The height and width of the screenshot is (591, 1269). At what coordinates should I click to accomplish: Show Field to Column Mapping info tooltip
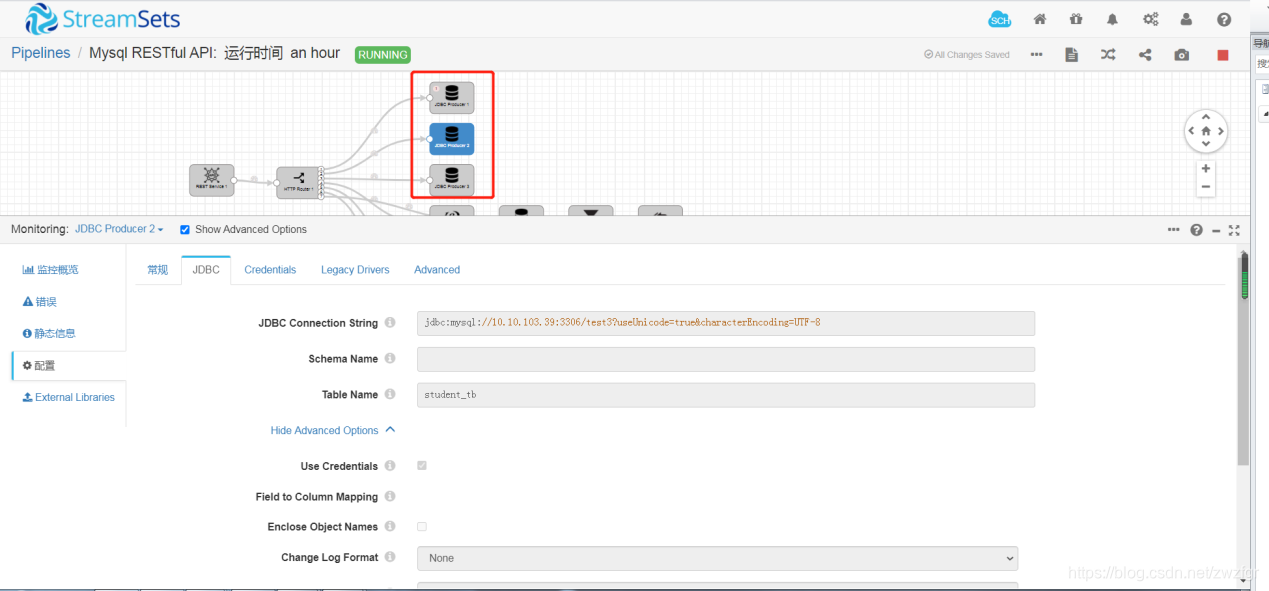pyautogui.click(x=390, y=496)
